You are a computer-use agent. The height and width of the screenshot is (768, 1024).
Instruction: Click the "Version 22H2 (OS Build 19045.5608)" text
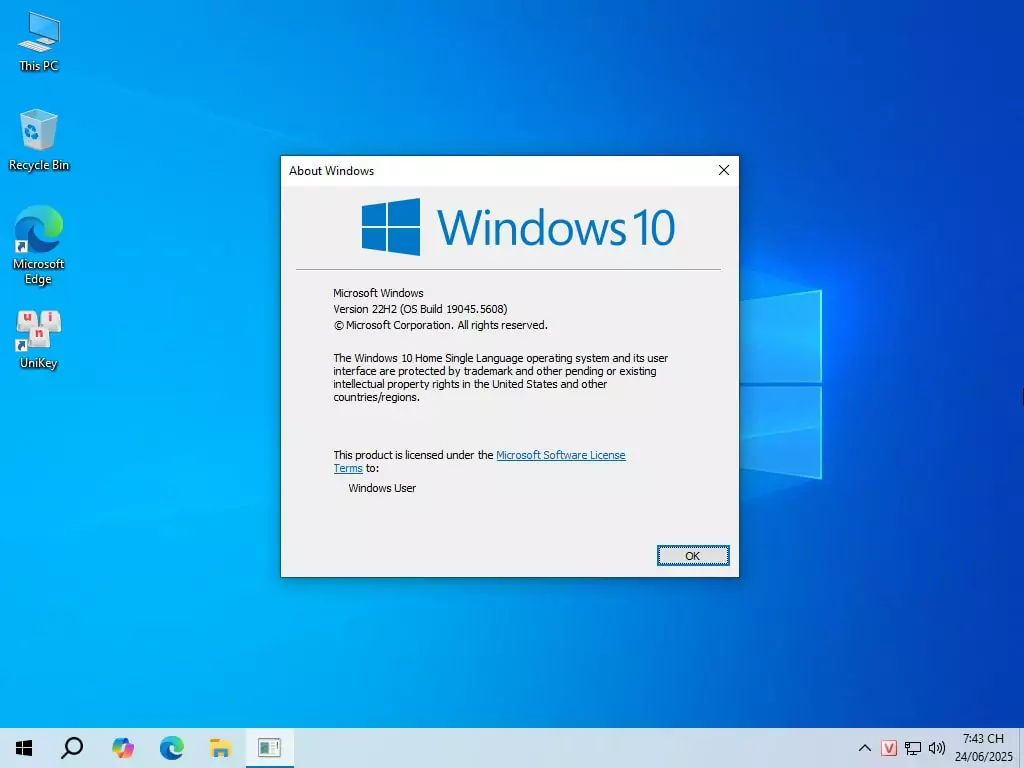coord(420,309)
